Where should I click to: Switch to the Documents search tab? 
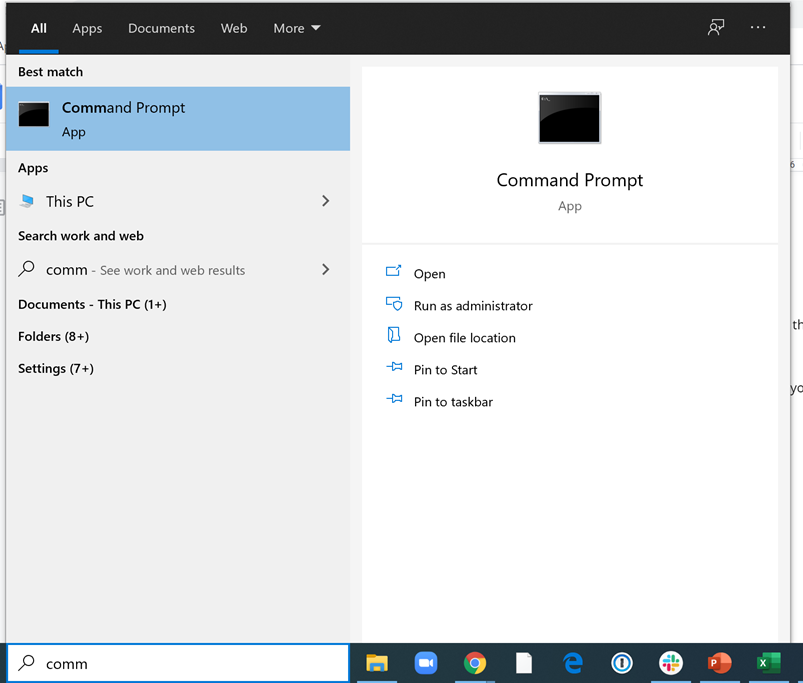click(161, 28)
